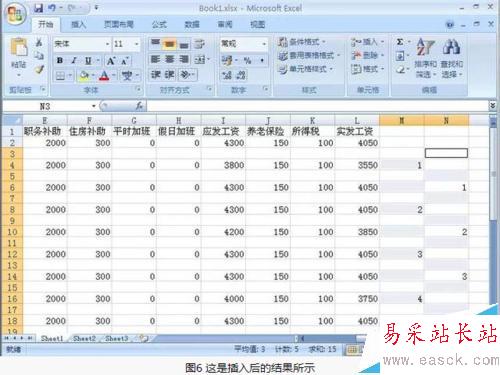Align text left
Screen dimensions: 500x375
155,59
